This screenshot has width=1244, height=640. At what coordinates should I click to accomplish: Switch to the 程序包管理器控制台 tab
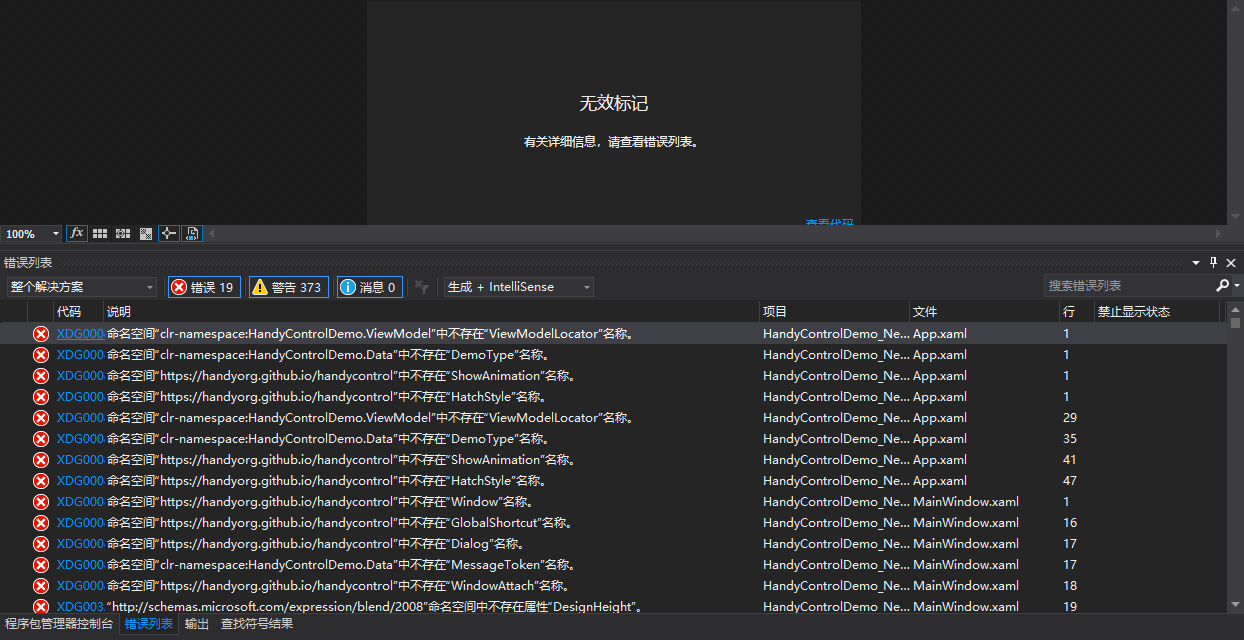click(x=59, y=624)
